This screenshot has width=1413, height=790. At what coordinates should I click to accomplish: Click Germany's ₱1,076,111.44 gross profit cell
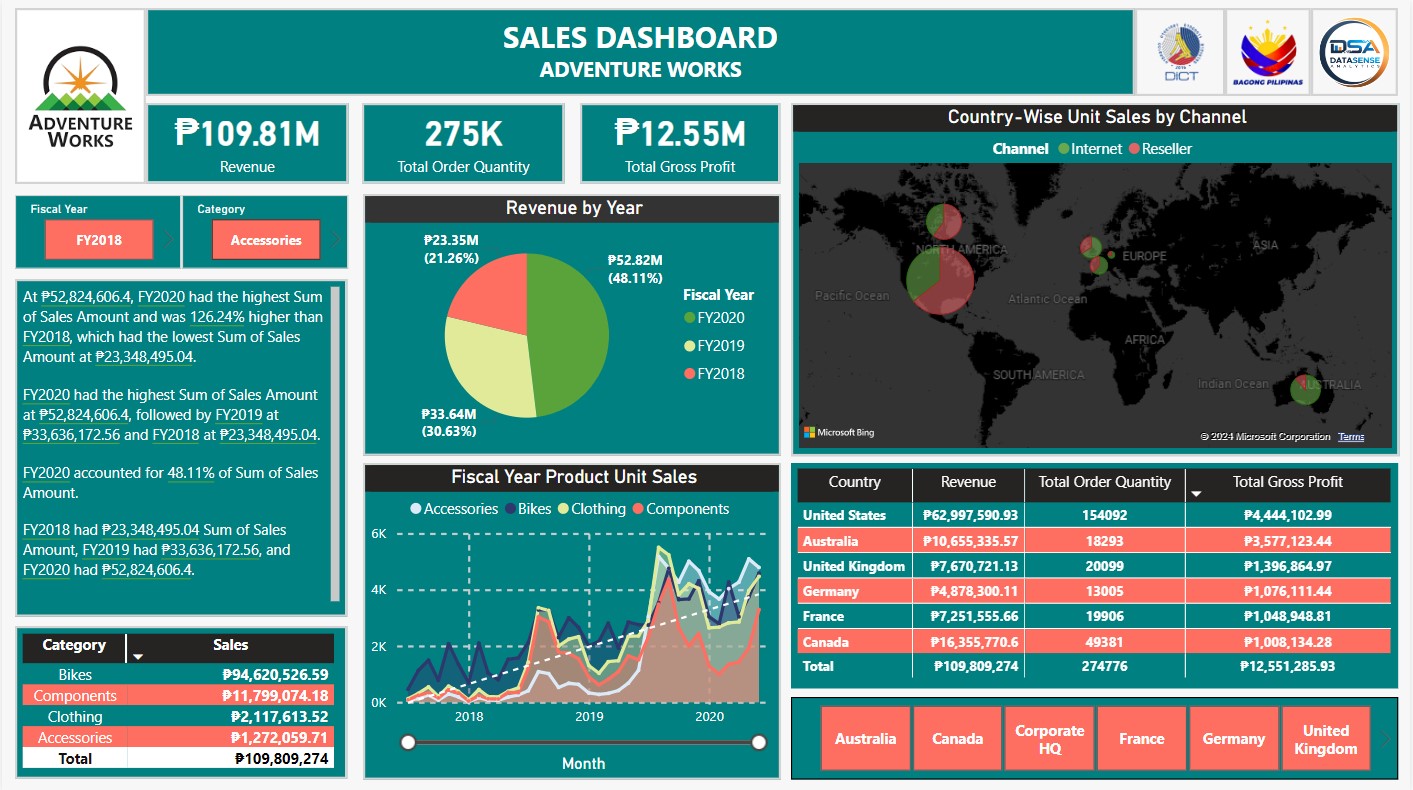(x=1288, y=591)
